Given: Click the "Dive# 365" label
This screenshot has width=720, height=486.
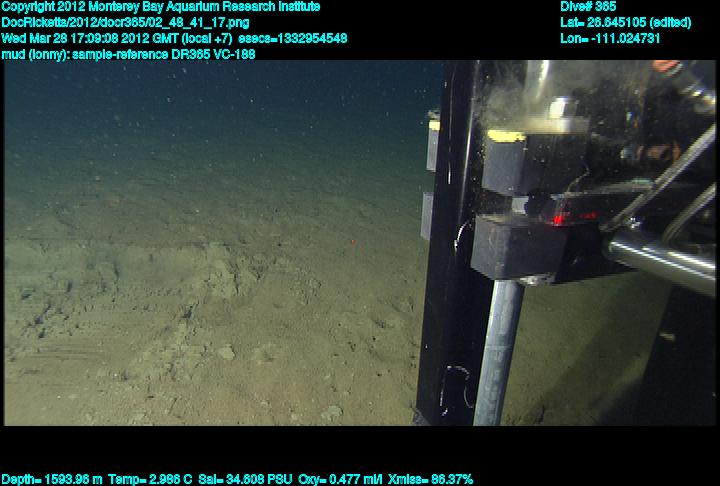Looking at the screenshot, I should 588,7.
